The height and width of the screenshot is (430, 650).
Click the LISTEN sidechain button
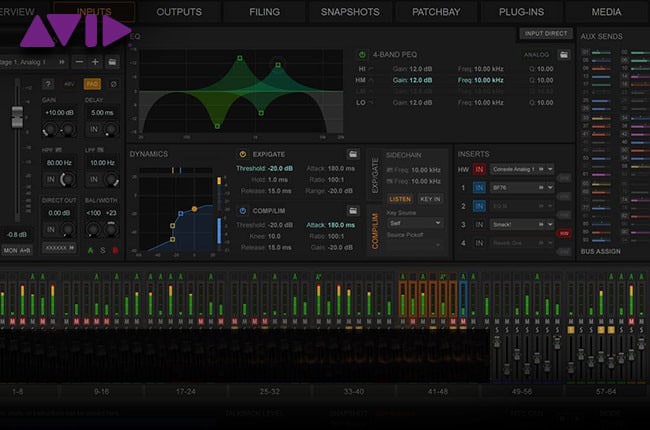pyautogui.click(x=400, y=199)
